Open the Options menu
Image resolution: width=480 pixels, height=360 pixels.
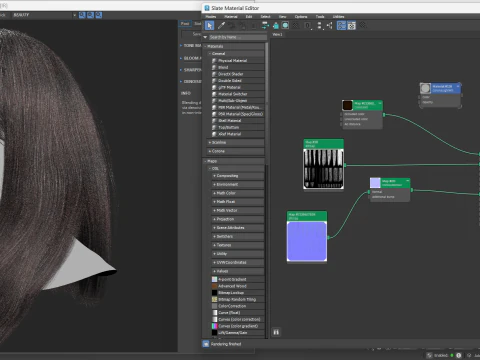301,16
